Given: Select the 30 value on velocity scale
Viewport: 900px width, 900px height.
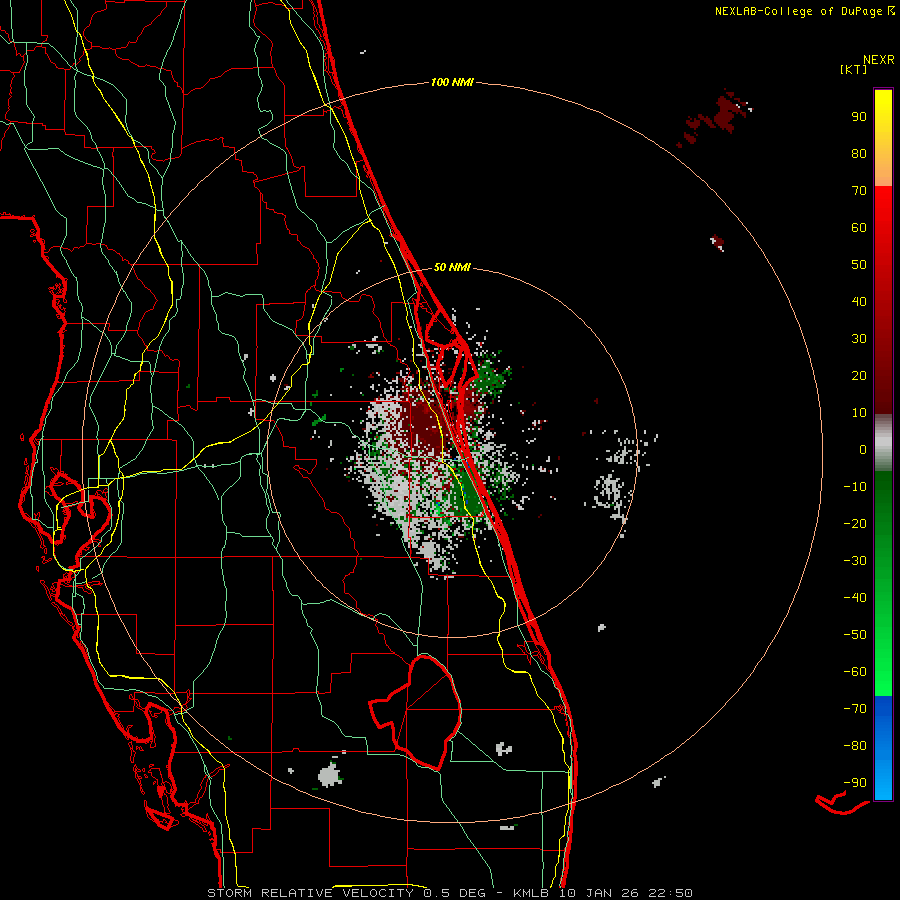Looking at the screenshot, I should tap(859, 339).
